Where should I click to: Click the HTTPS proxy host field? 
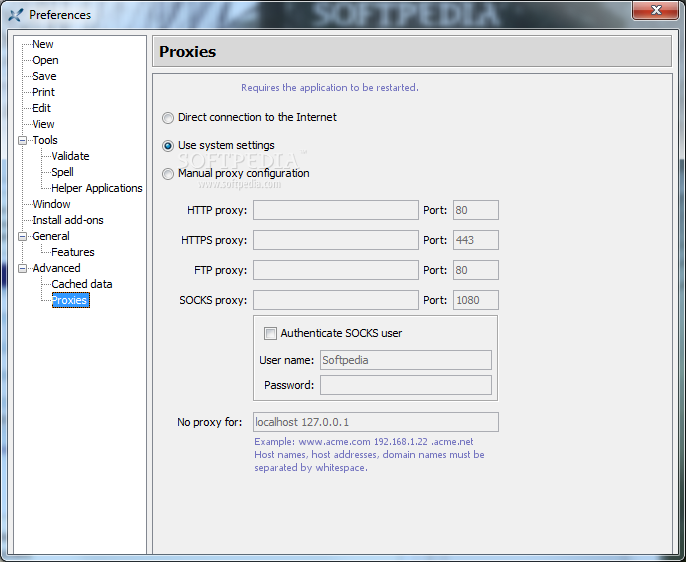pos(336,240)
